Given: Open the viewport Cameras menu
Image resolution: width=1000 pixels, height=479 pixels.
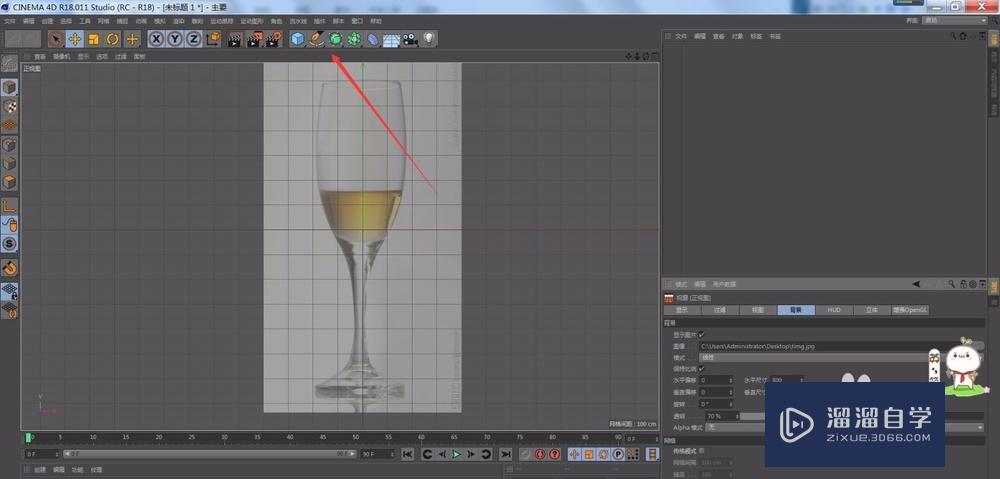Looking at the screenshot, I should click(62, 57).
